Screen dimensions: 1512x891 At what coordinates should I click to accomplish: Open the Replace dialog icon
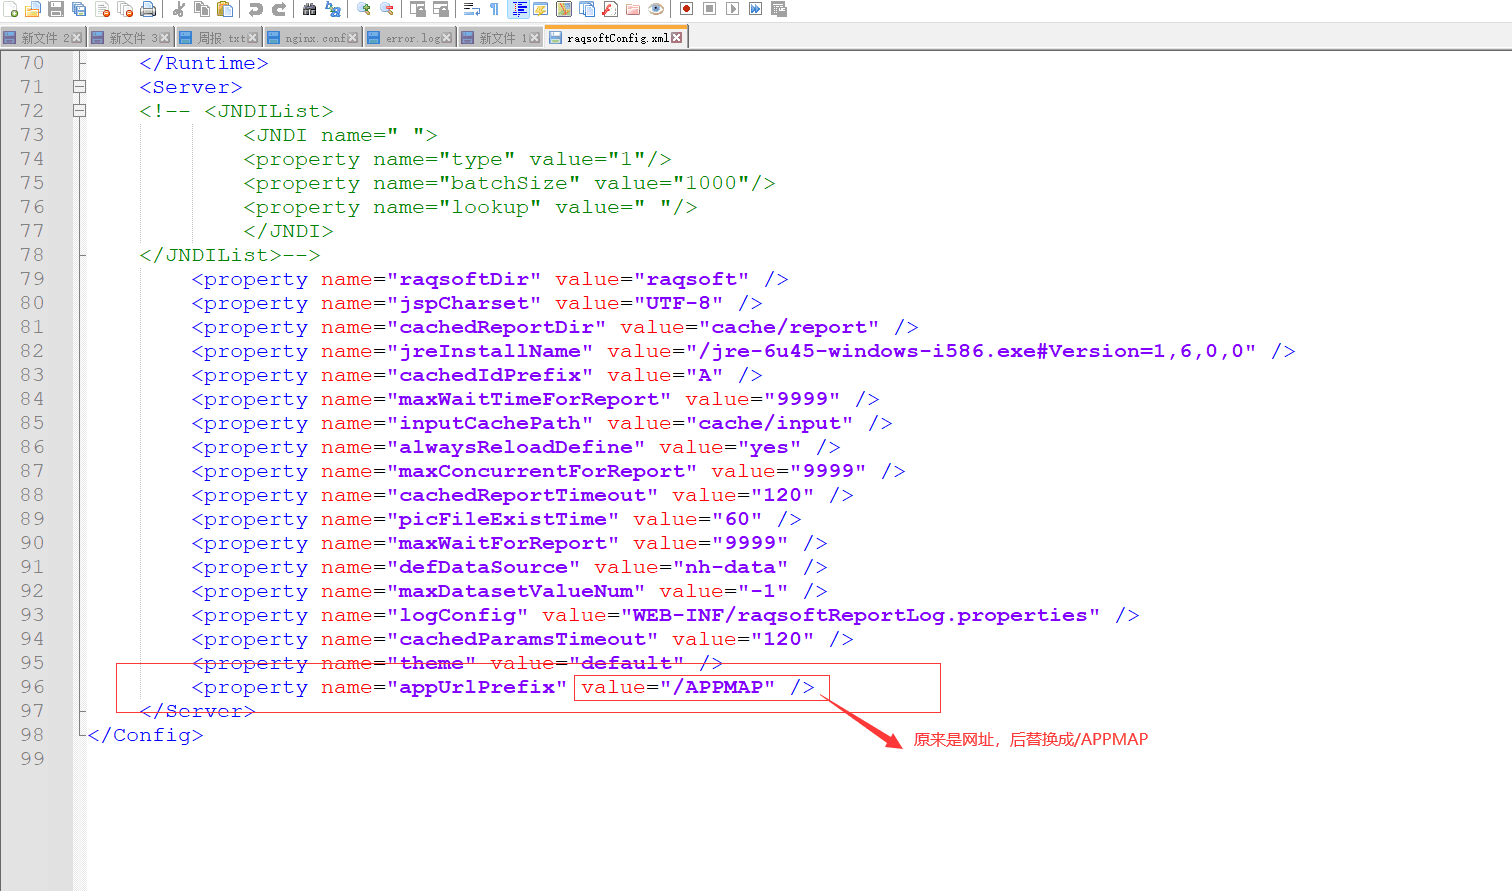point(333,9)
